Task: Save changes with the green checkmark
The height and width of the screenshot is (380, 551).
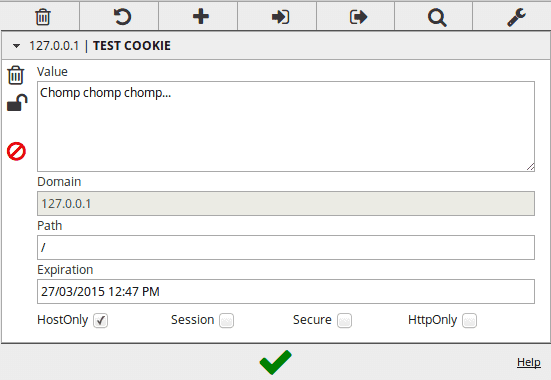Action: [x=276, y=362]
